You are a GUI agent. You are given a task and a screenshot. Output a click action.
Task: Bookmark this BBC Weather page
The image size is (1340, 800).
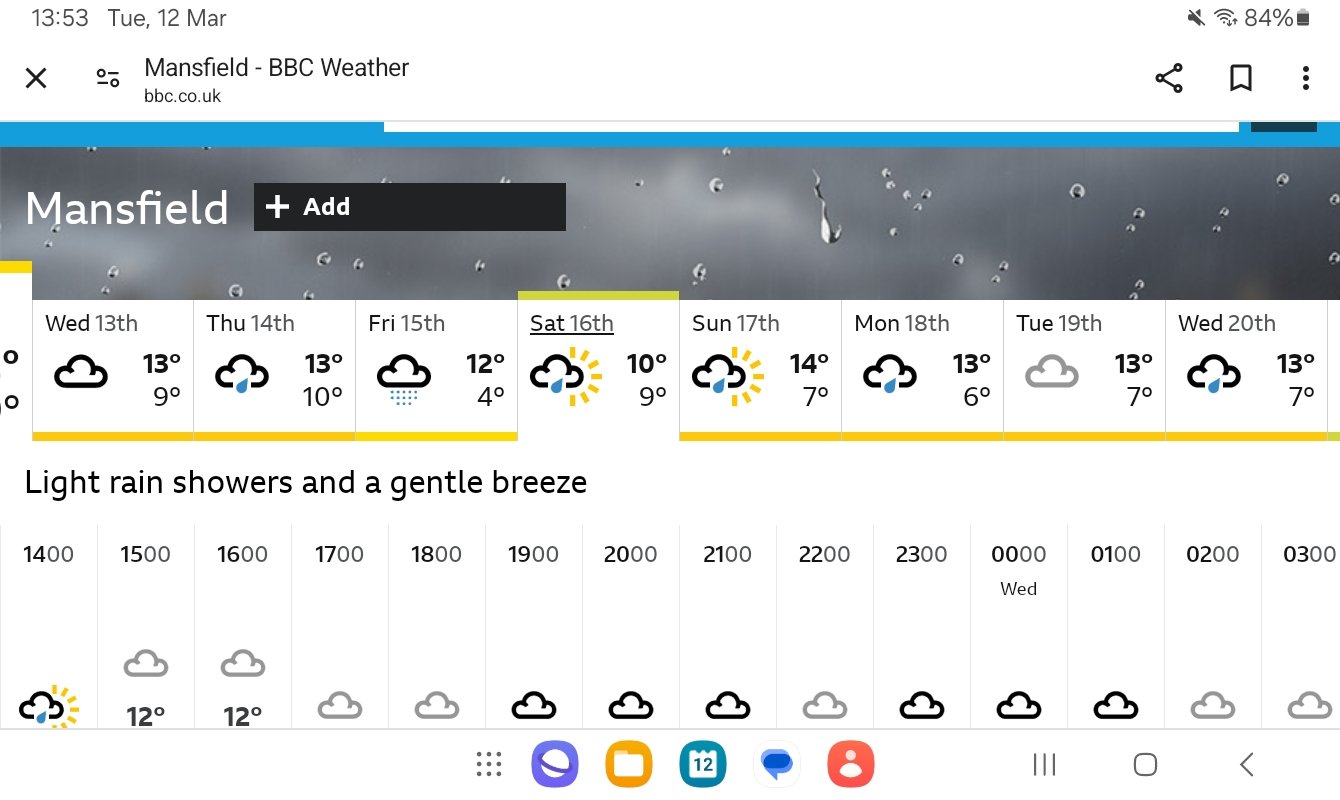(1240, 78)
